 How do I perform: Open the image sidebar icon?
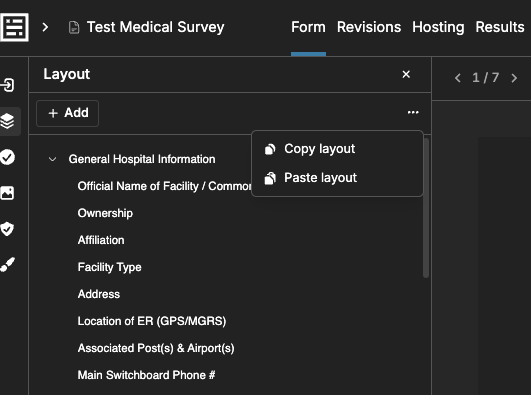(x=7, y=193)
